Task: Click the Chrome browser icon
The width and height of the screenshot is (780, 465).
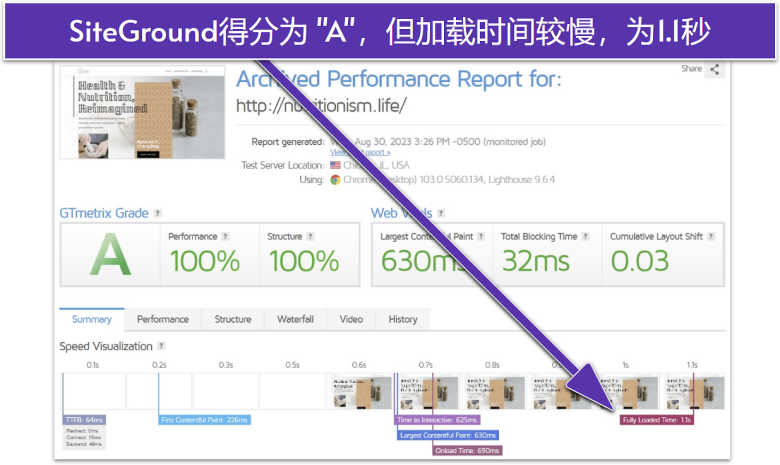Action: point(335,180)
